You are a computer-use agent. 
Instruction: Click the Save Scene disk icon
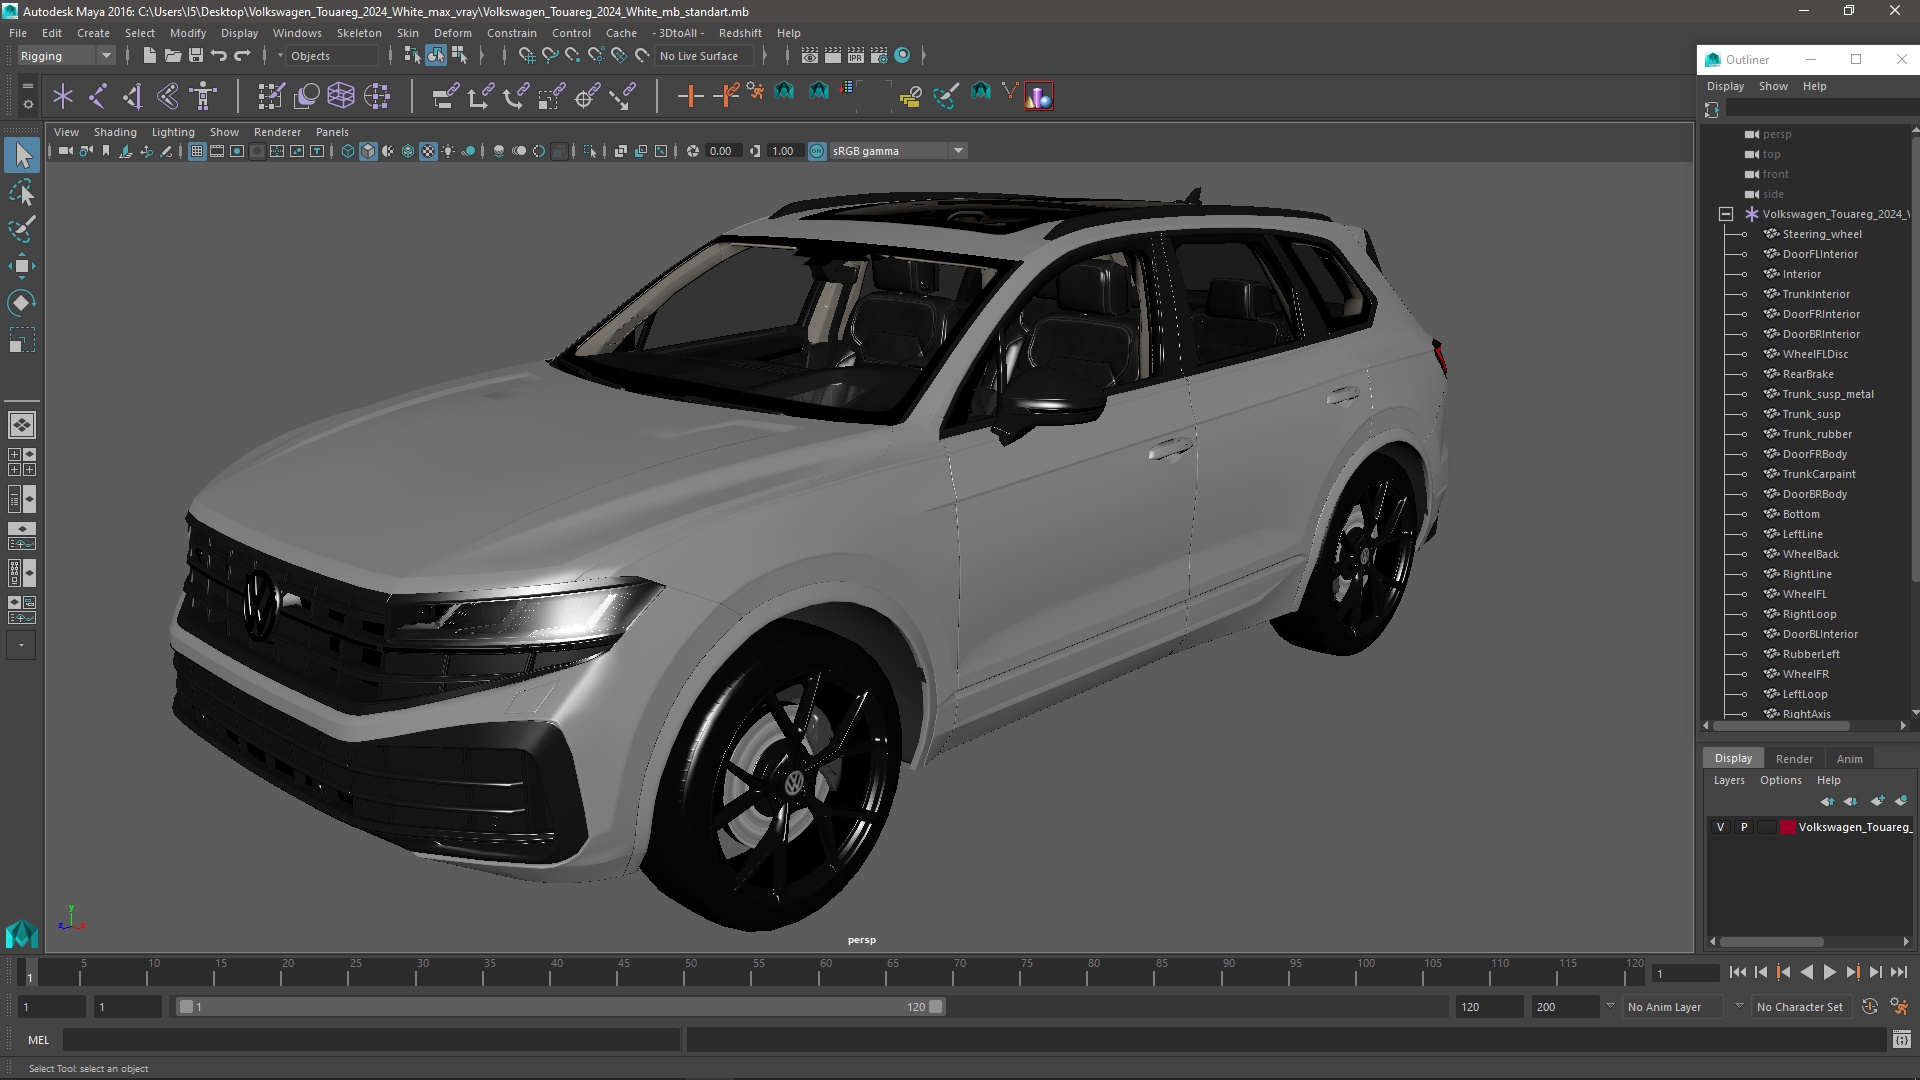click(196, 56)
